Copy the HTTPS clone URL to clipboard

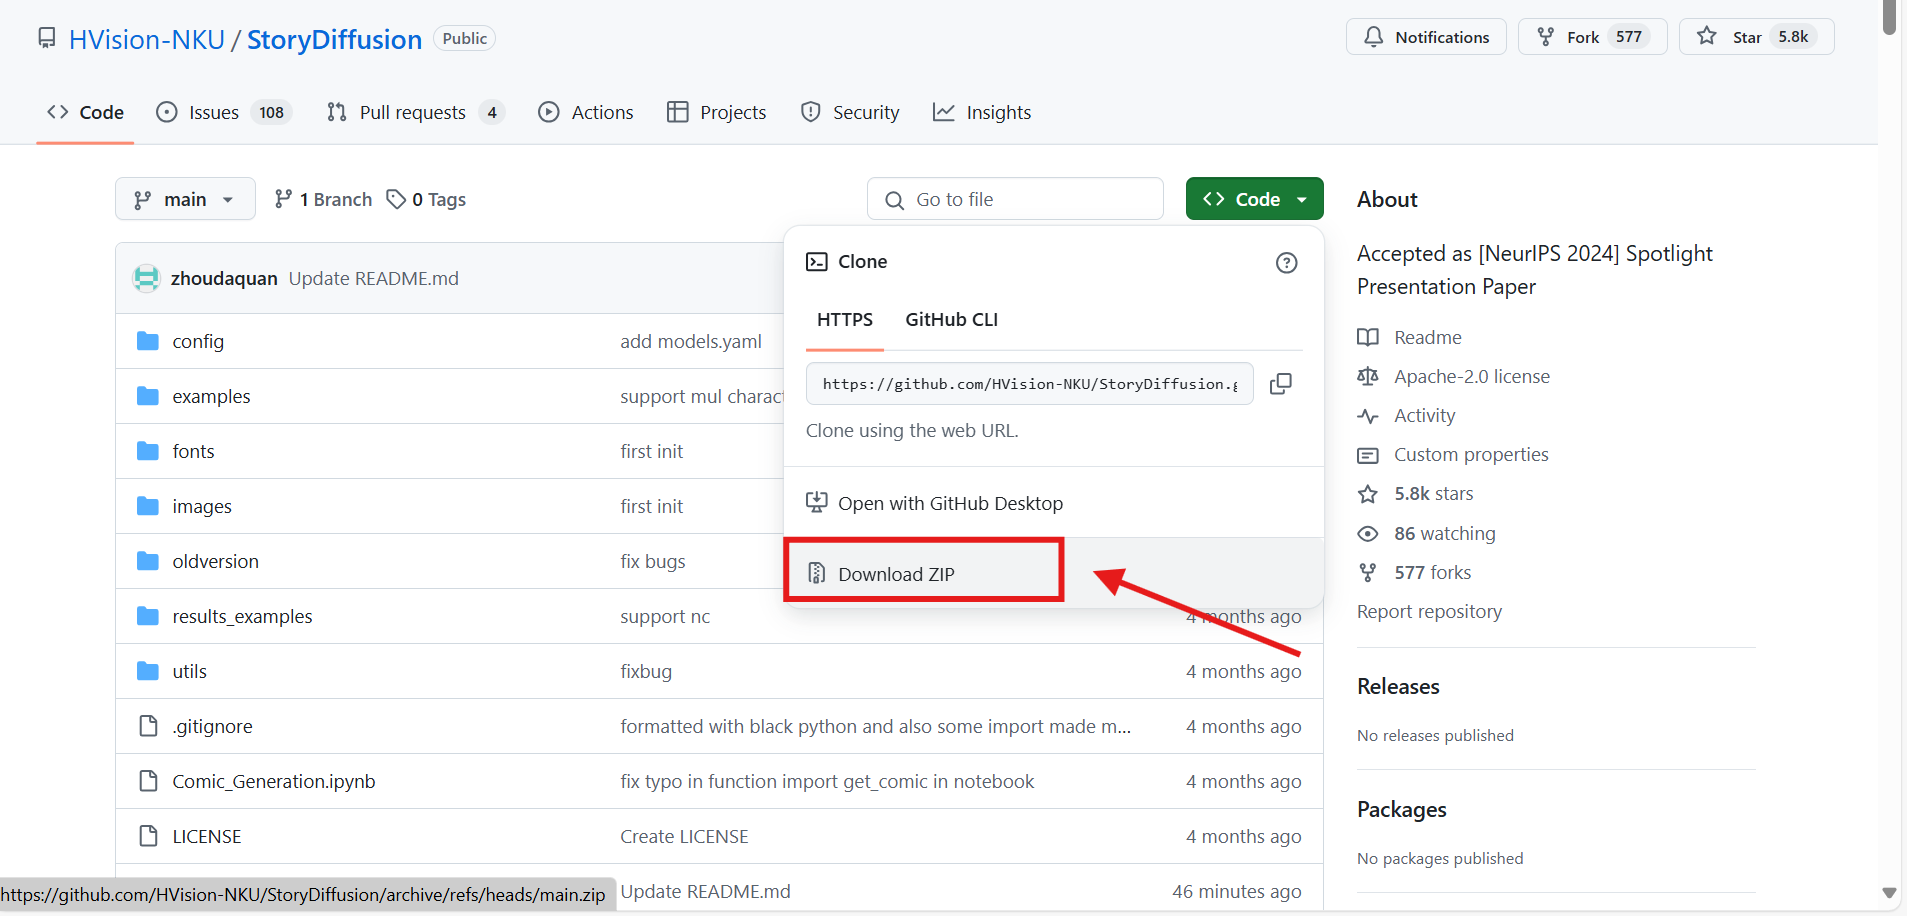click(1280, 384)
